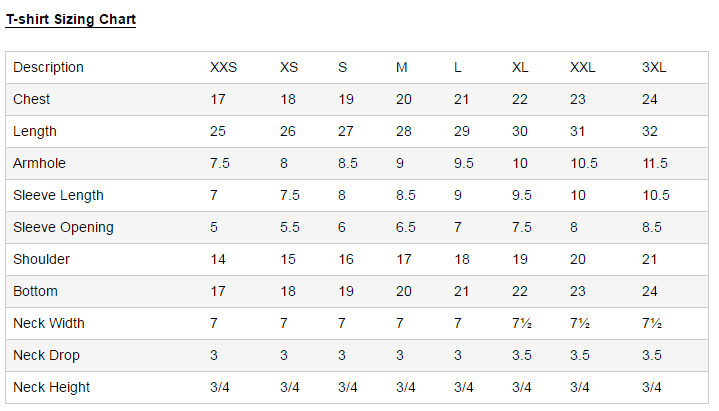Click the Length row label

[34, 131]
